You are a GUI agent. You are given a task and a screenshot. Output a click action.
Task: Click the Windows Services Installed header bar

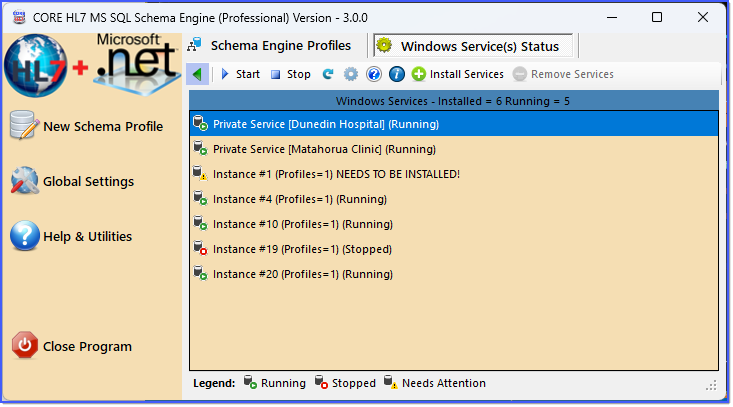454,100
